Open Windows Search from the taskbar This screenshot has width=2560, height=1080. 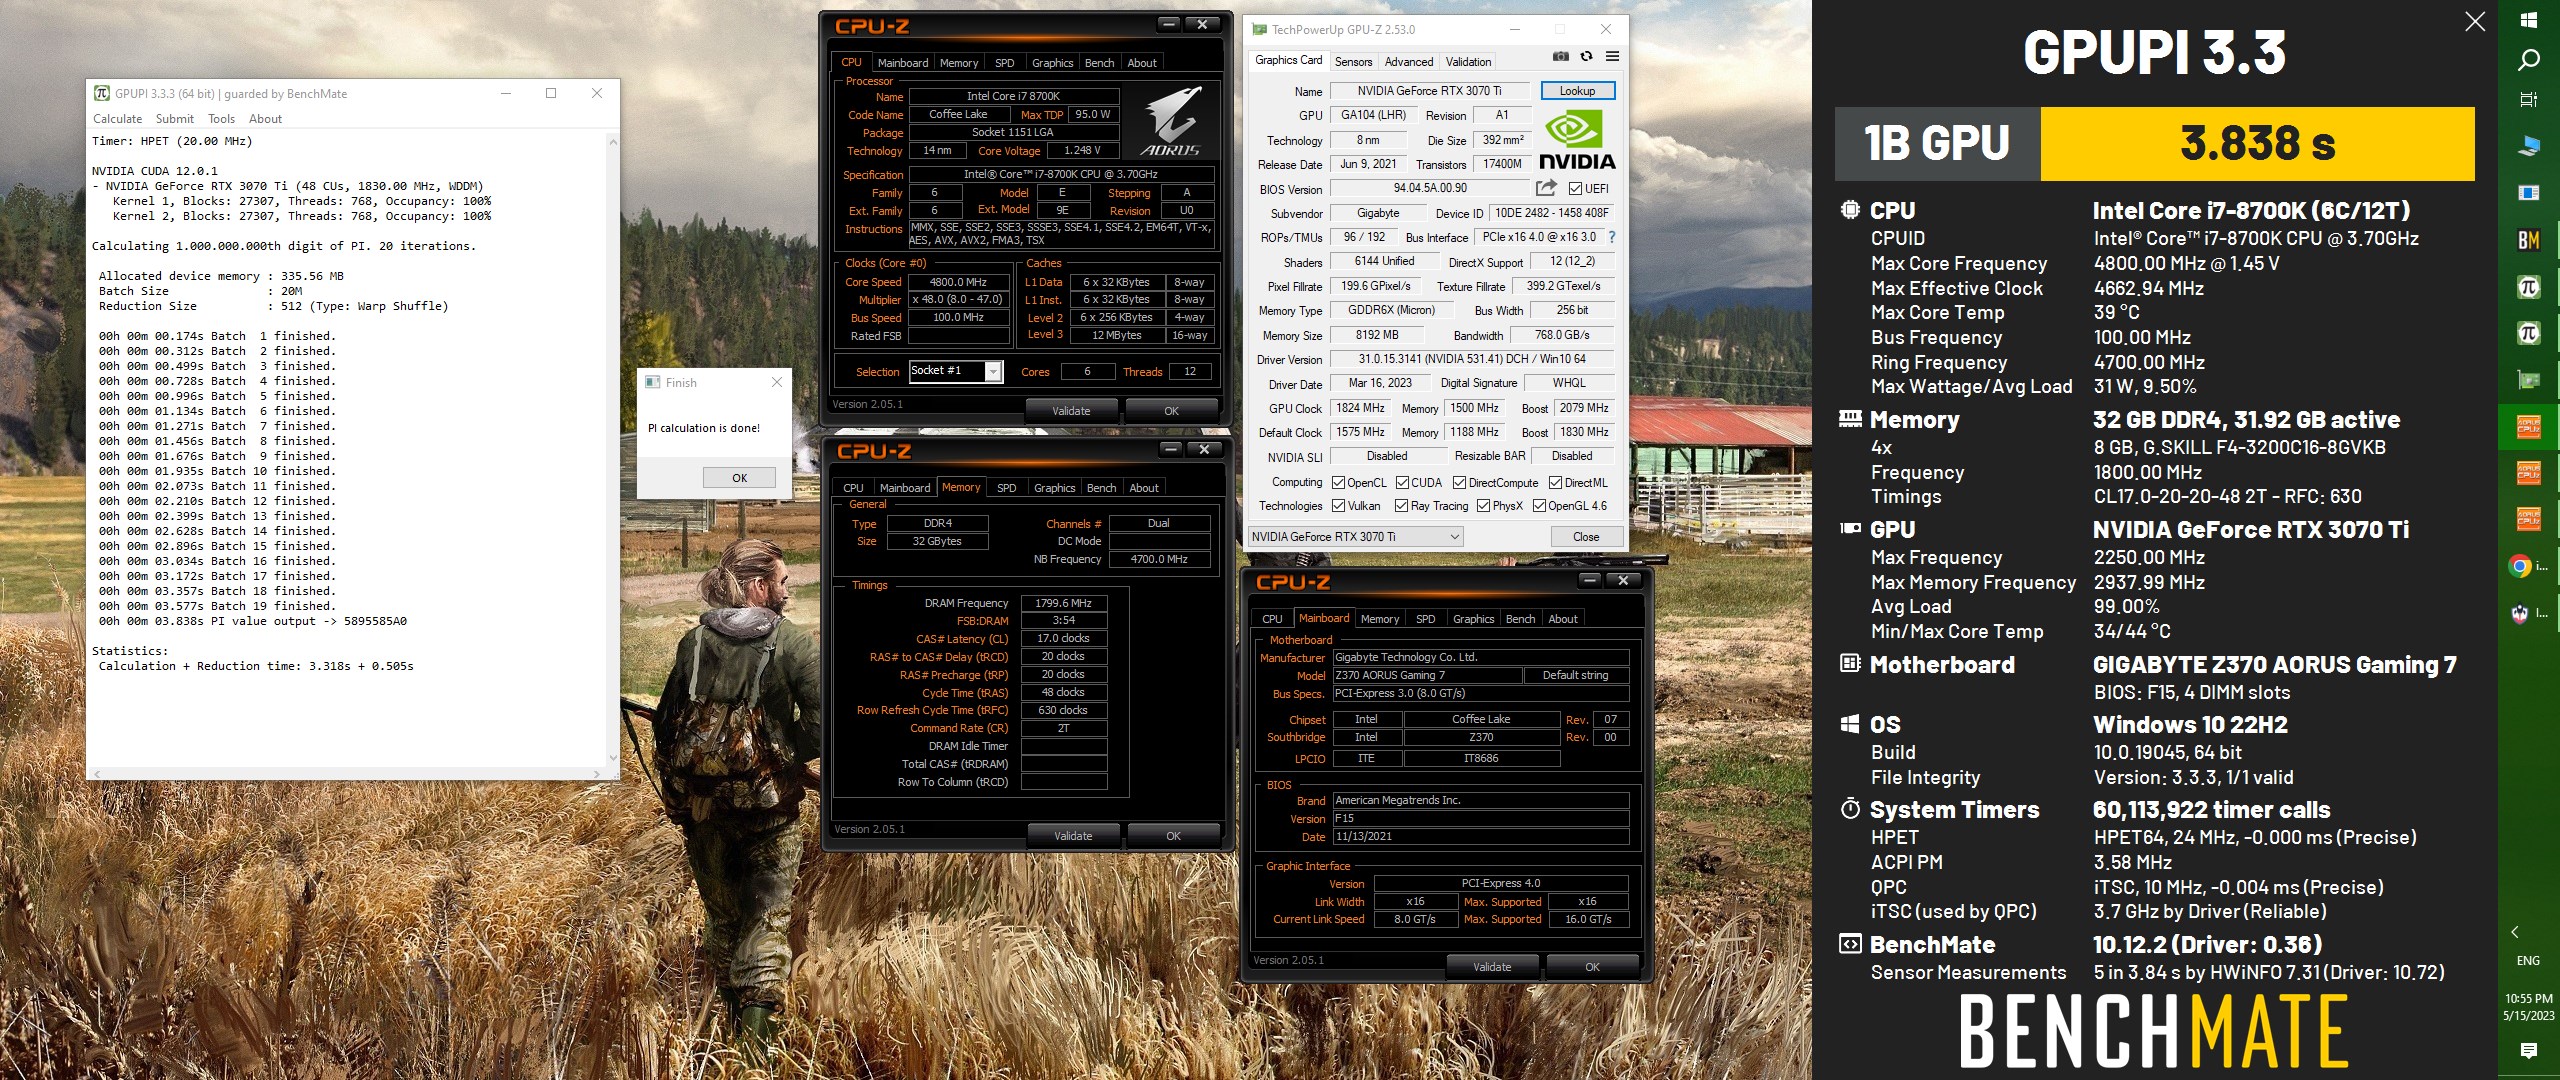(2529, 60)
